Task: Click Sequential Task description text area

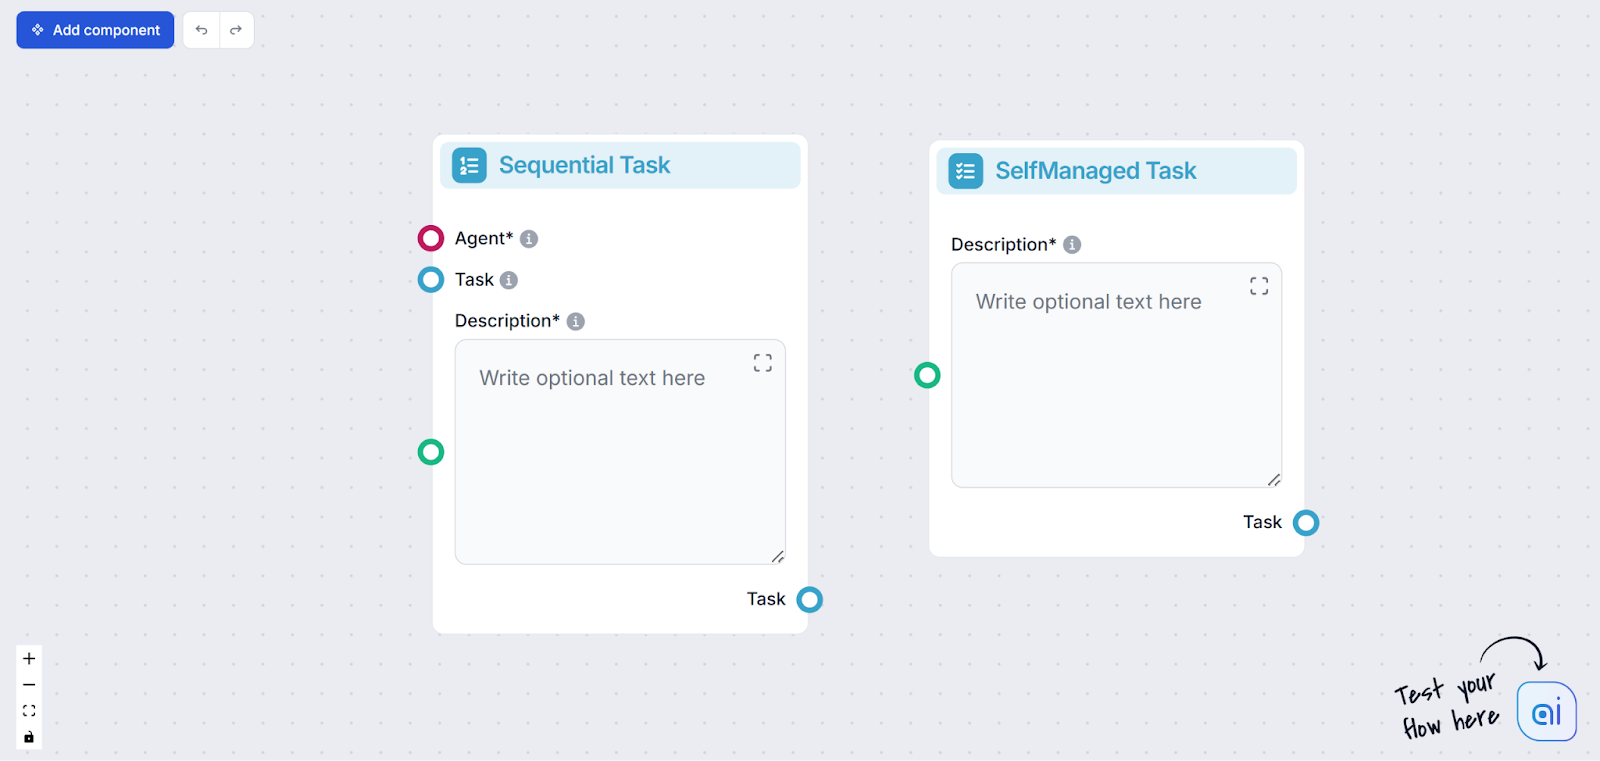Action: pos(619,452)
